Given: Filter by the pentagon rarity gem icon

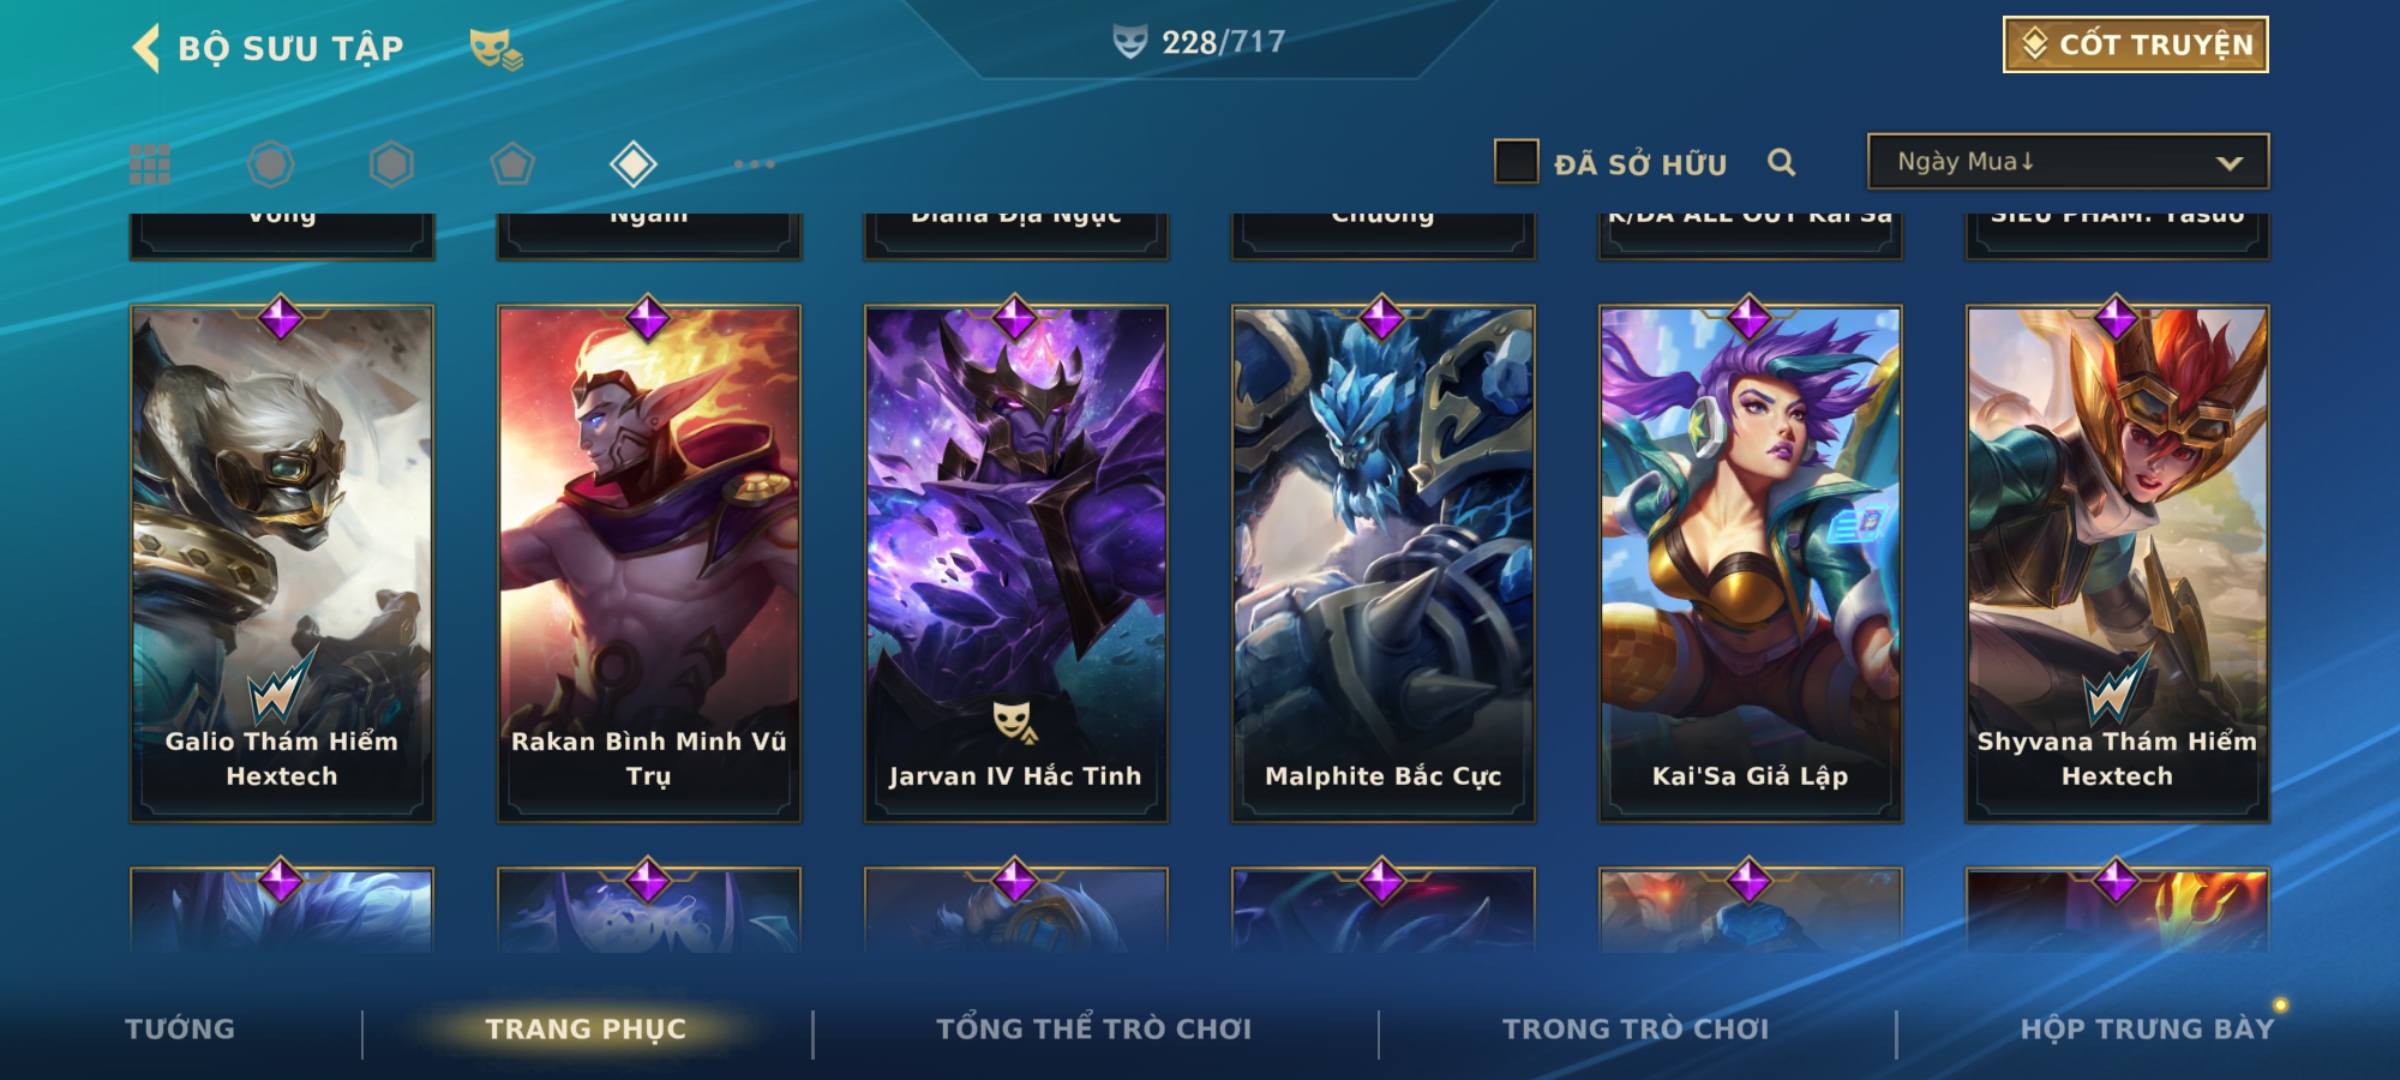Looking at the screenshot, I should (512, 164).
